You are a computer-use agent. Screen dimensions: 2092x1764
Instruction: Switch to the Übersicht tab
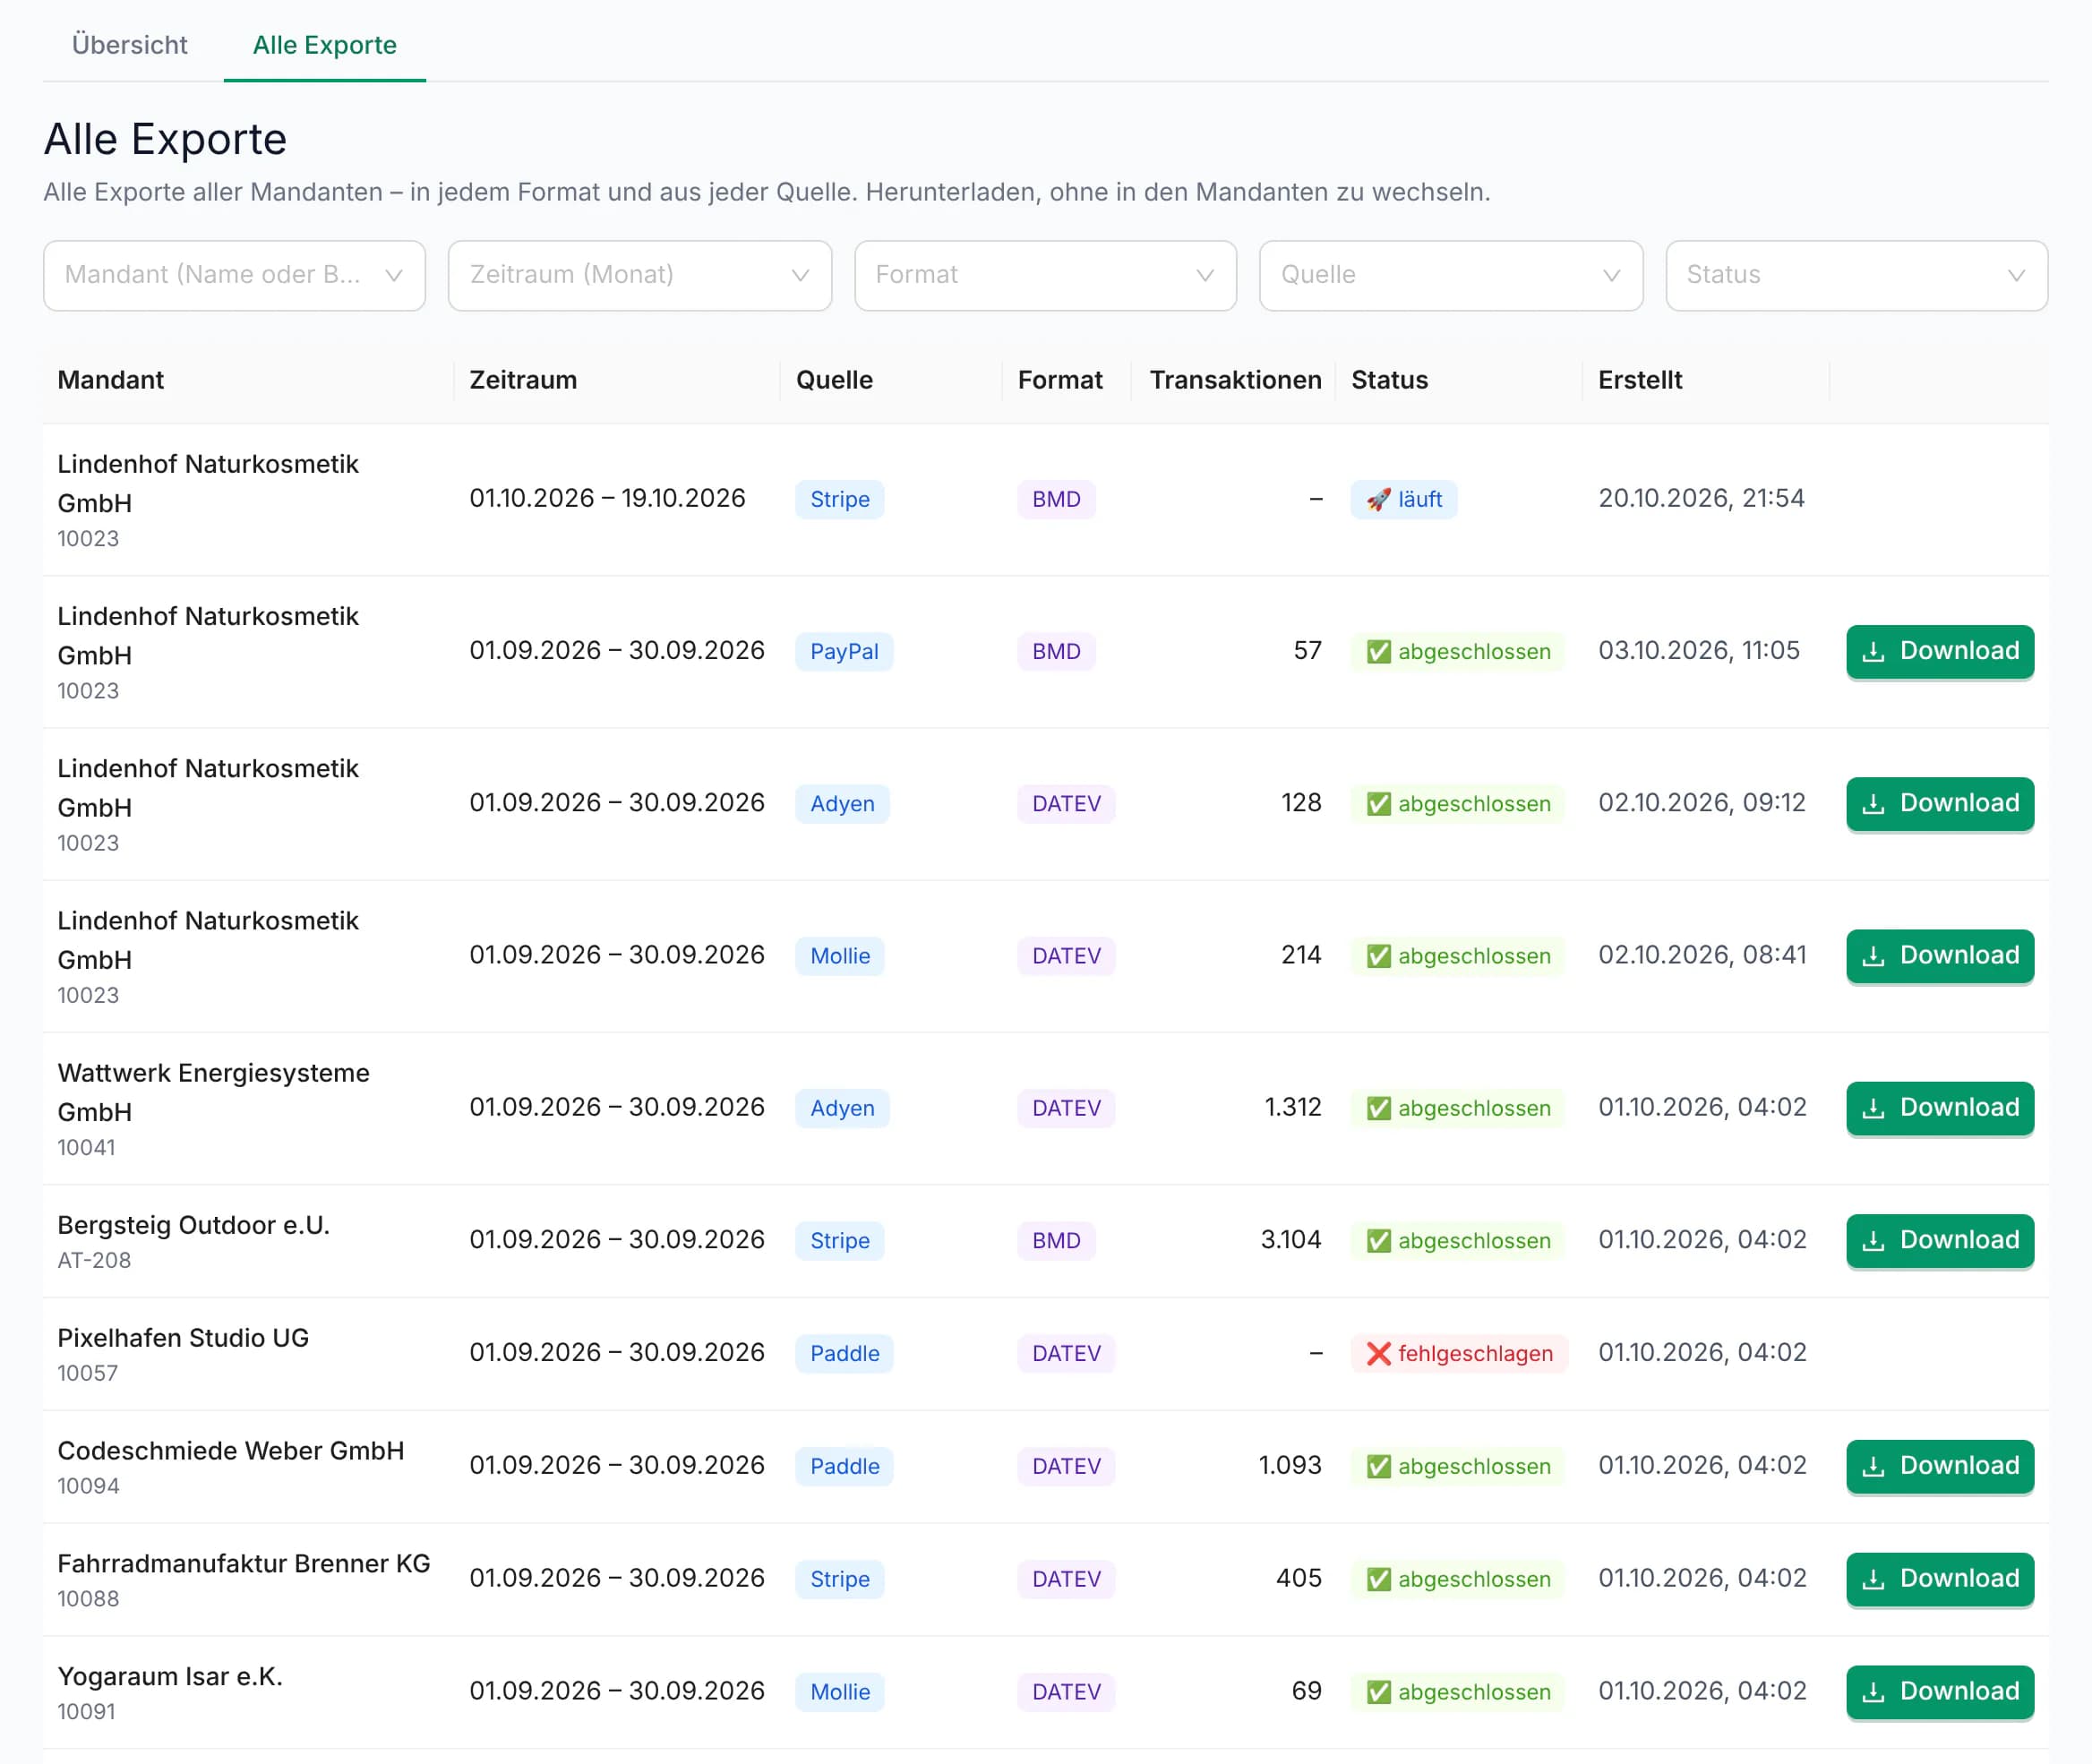tap(129, 45)
